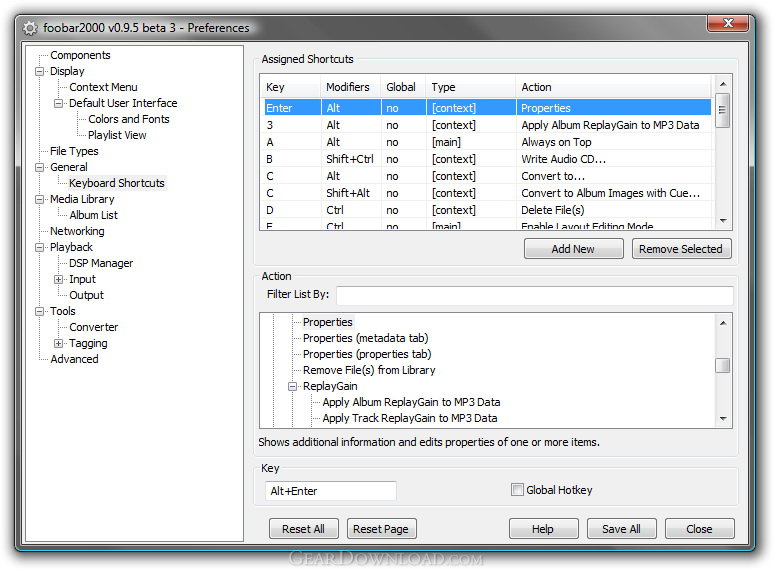Open the DSP Manager page

(101, 263)
